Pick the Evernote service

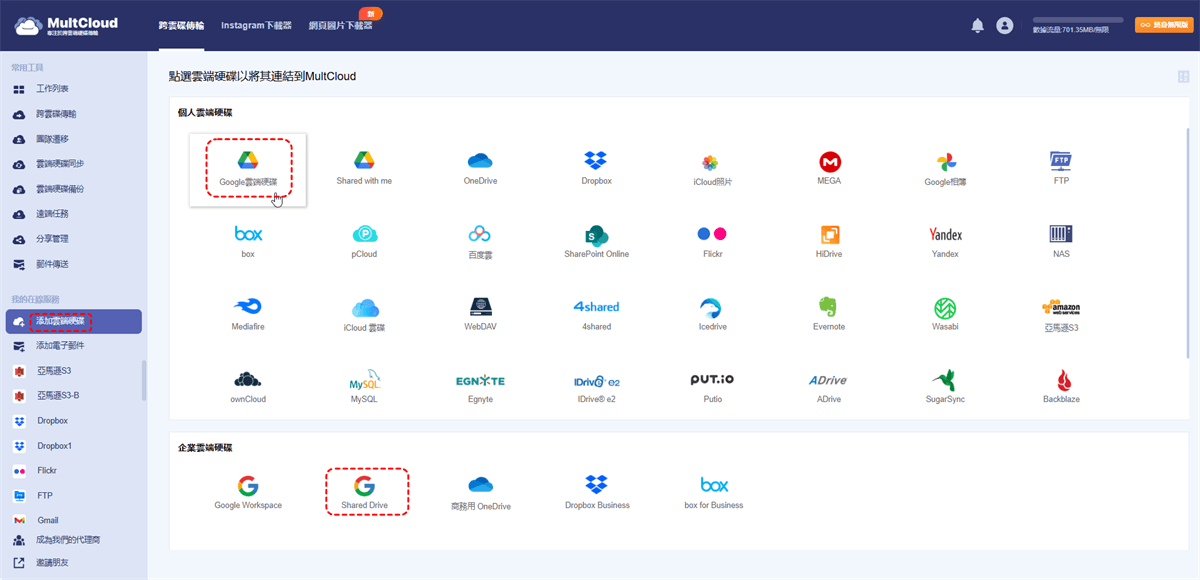(829, 314)
